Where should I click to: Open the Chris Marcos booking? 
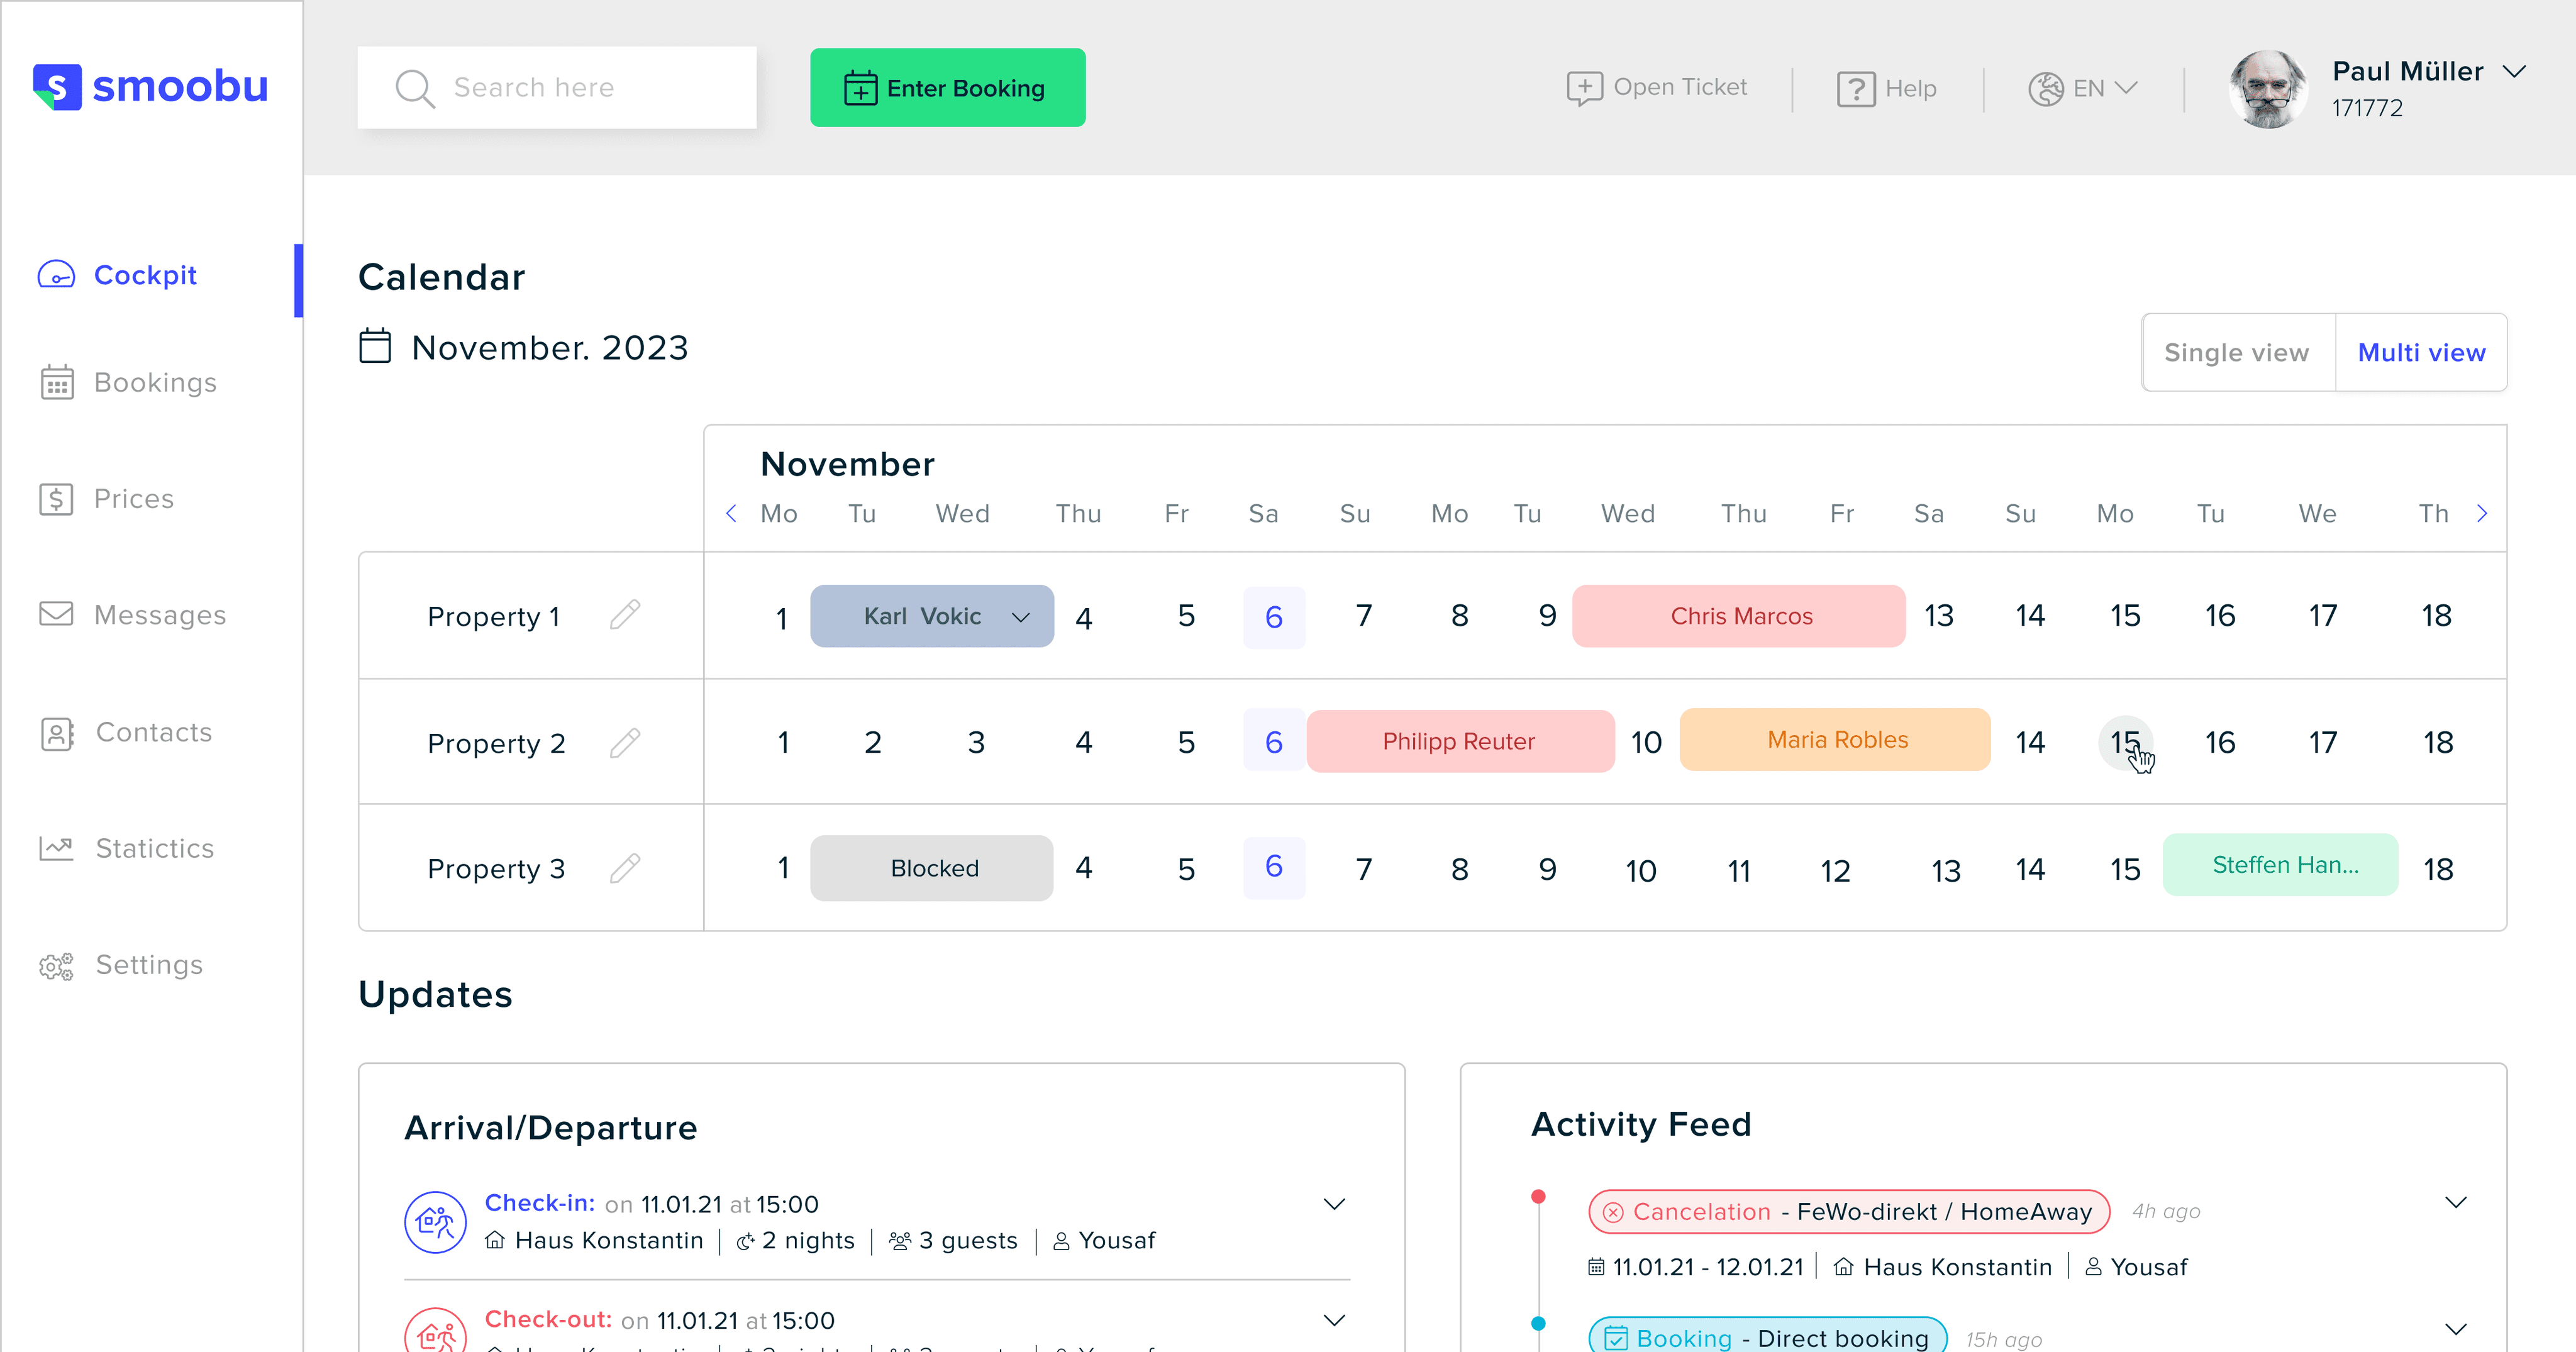[1739, 616]
